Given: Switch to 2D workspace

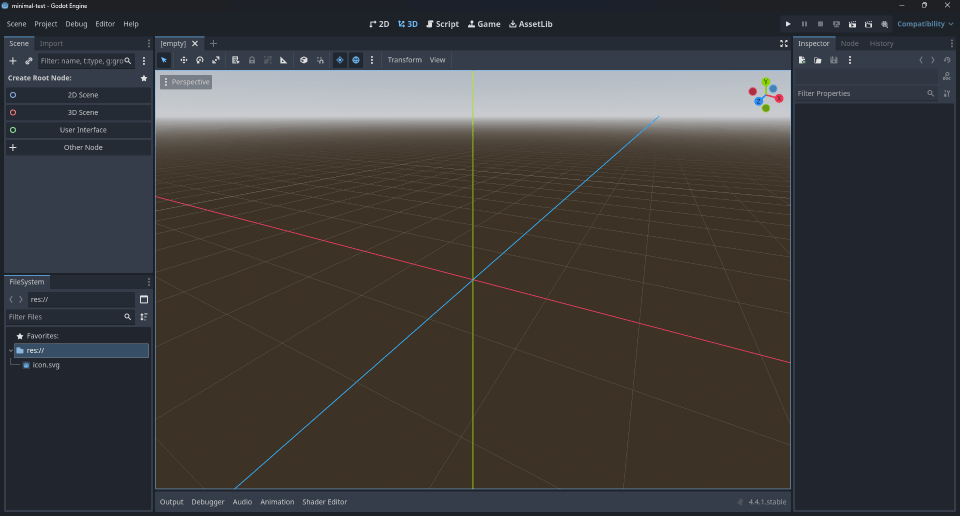Looking at the screenshot, I should 379,24.
